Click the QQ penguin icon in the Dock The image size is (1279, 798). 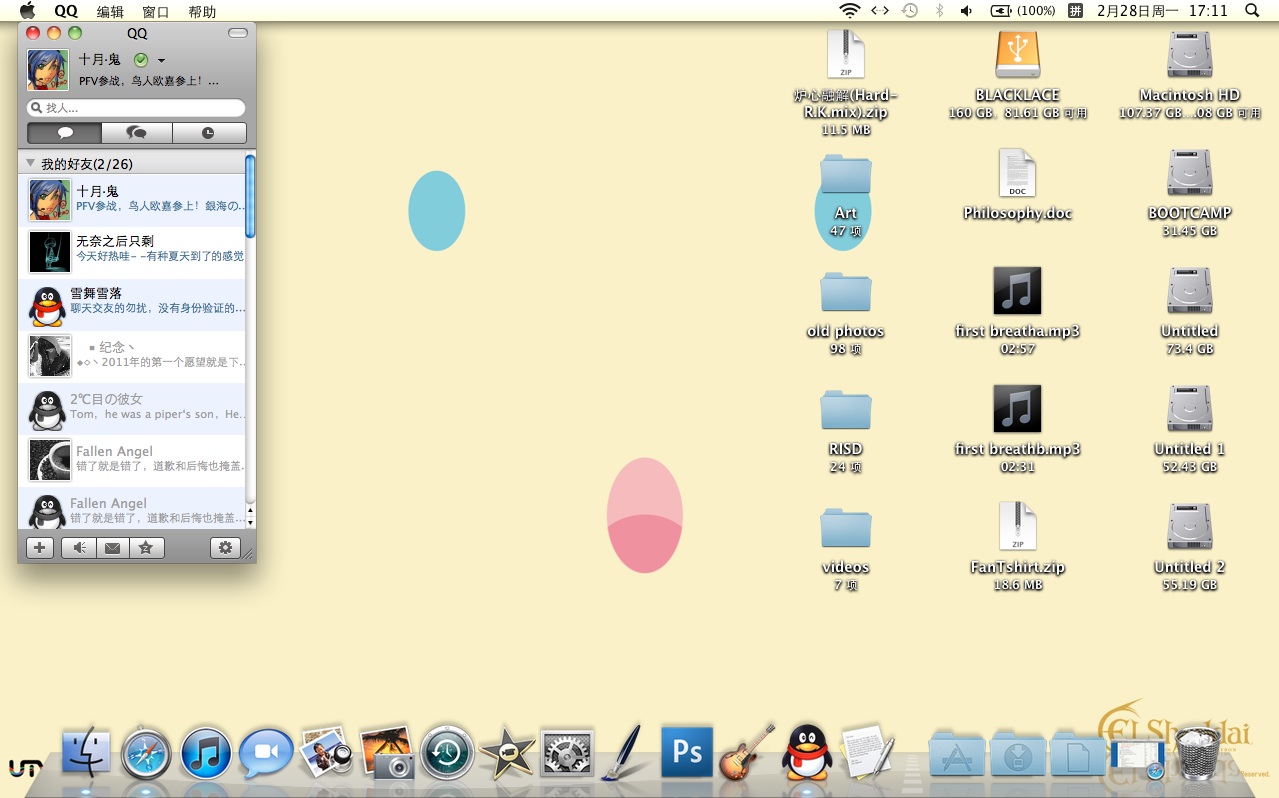(x=807, y=752)
